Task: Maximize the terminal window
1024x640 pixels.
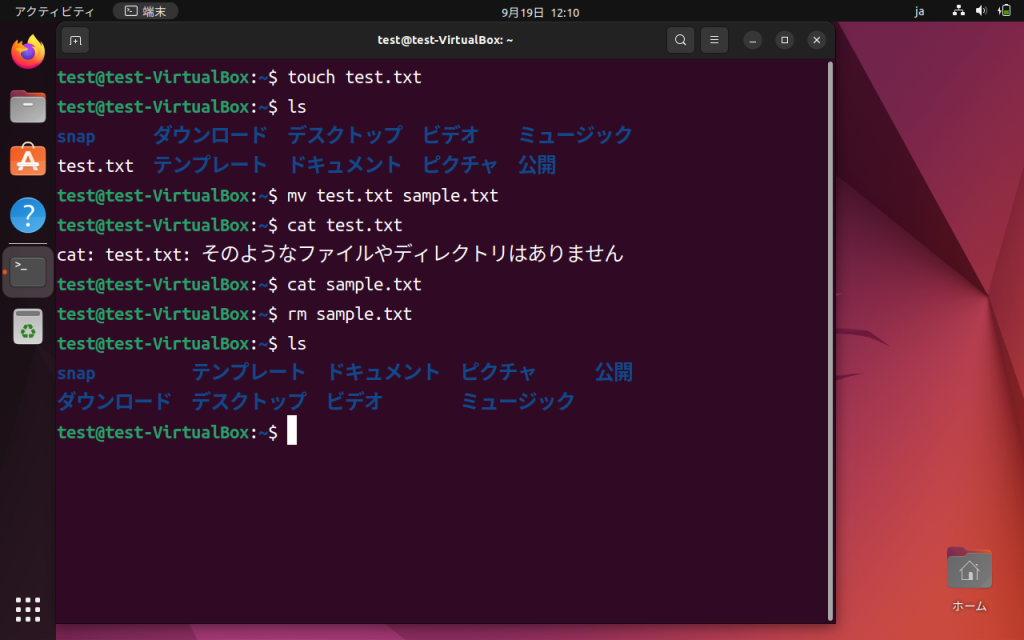Action: (x=784, y=40)
